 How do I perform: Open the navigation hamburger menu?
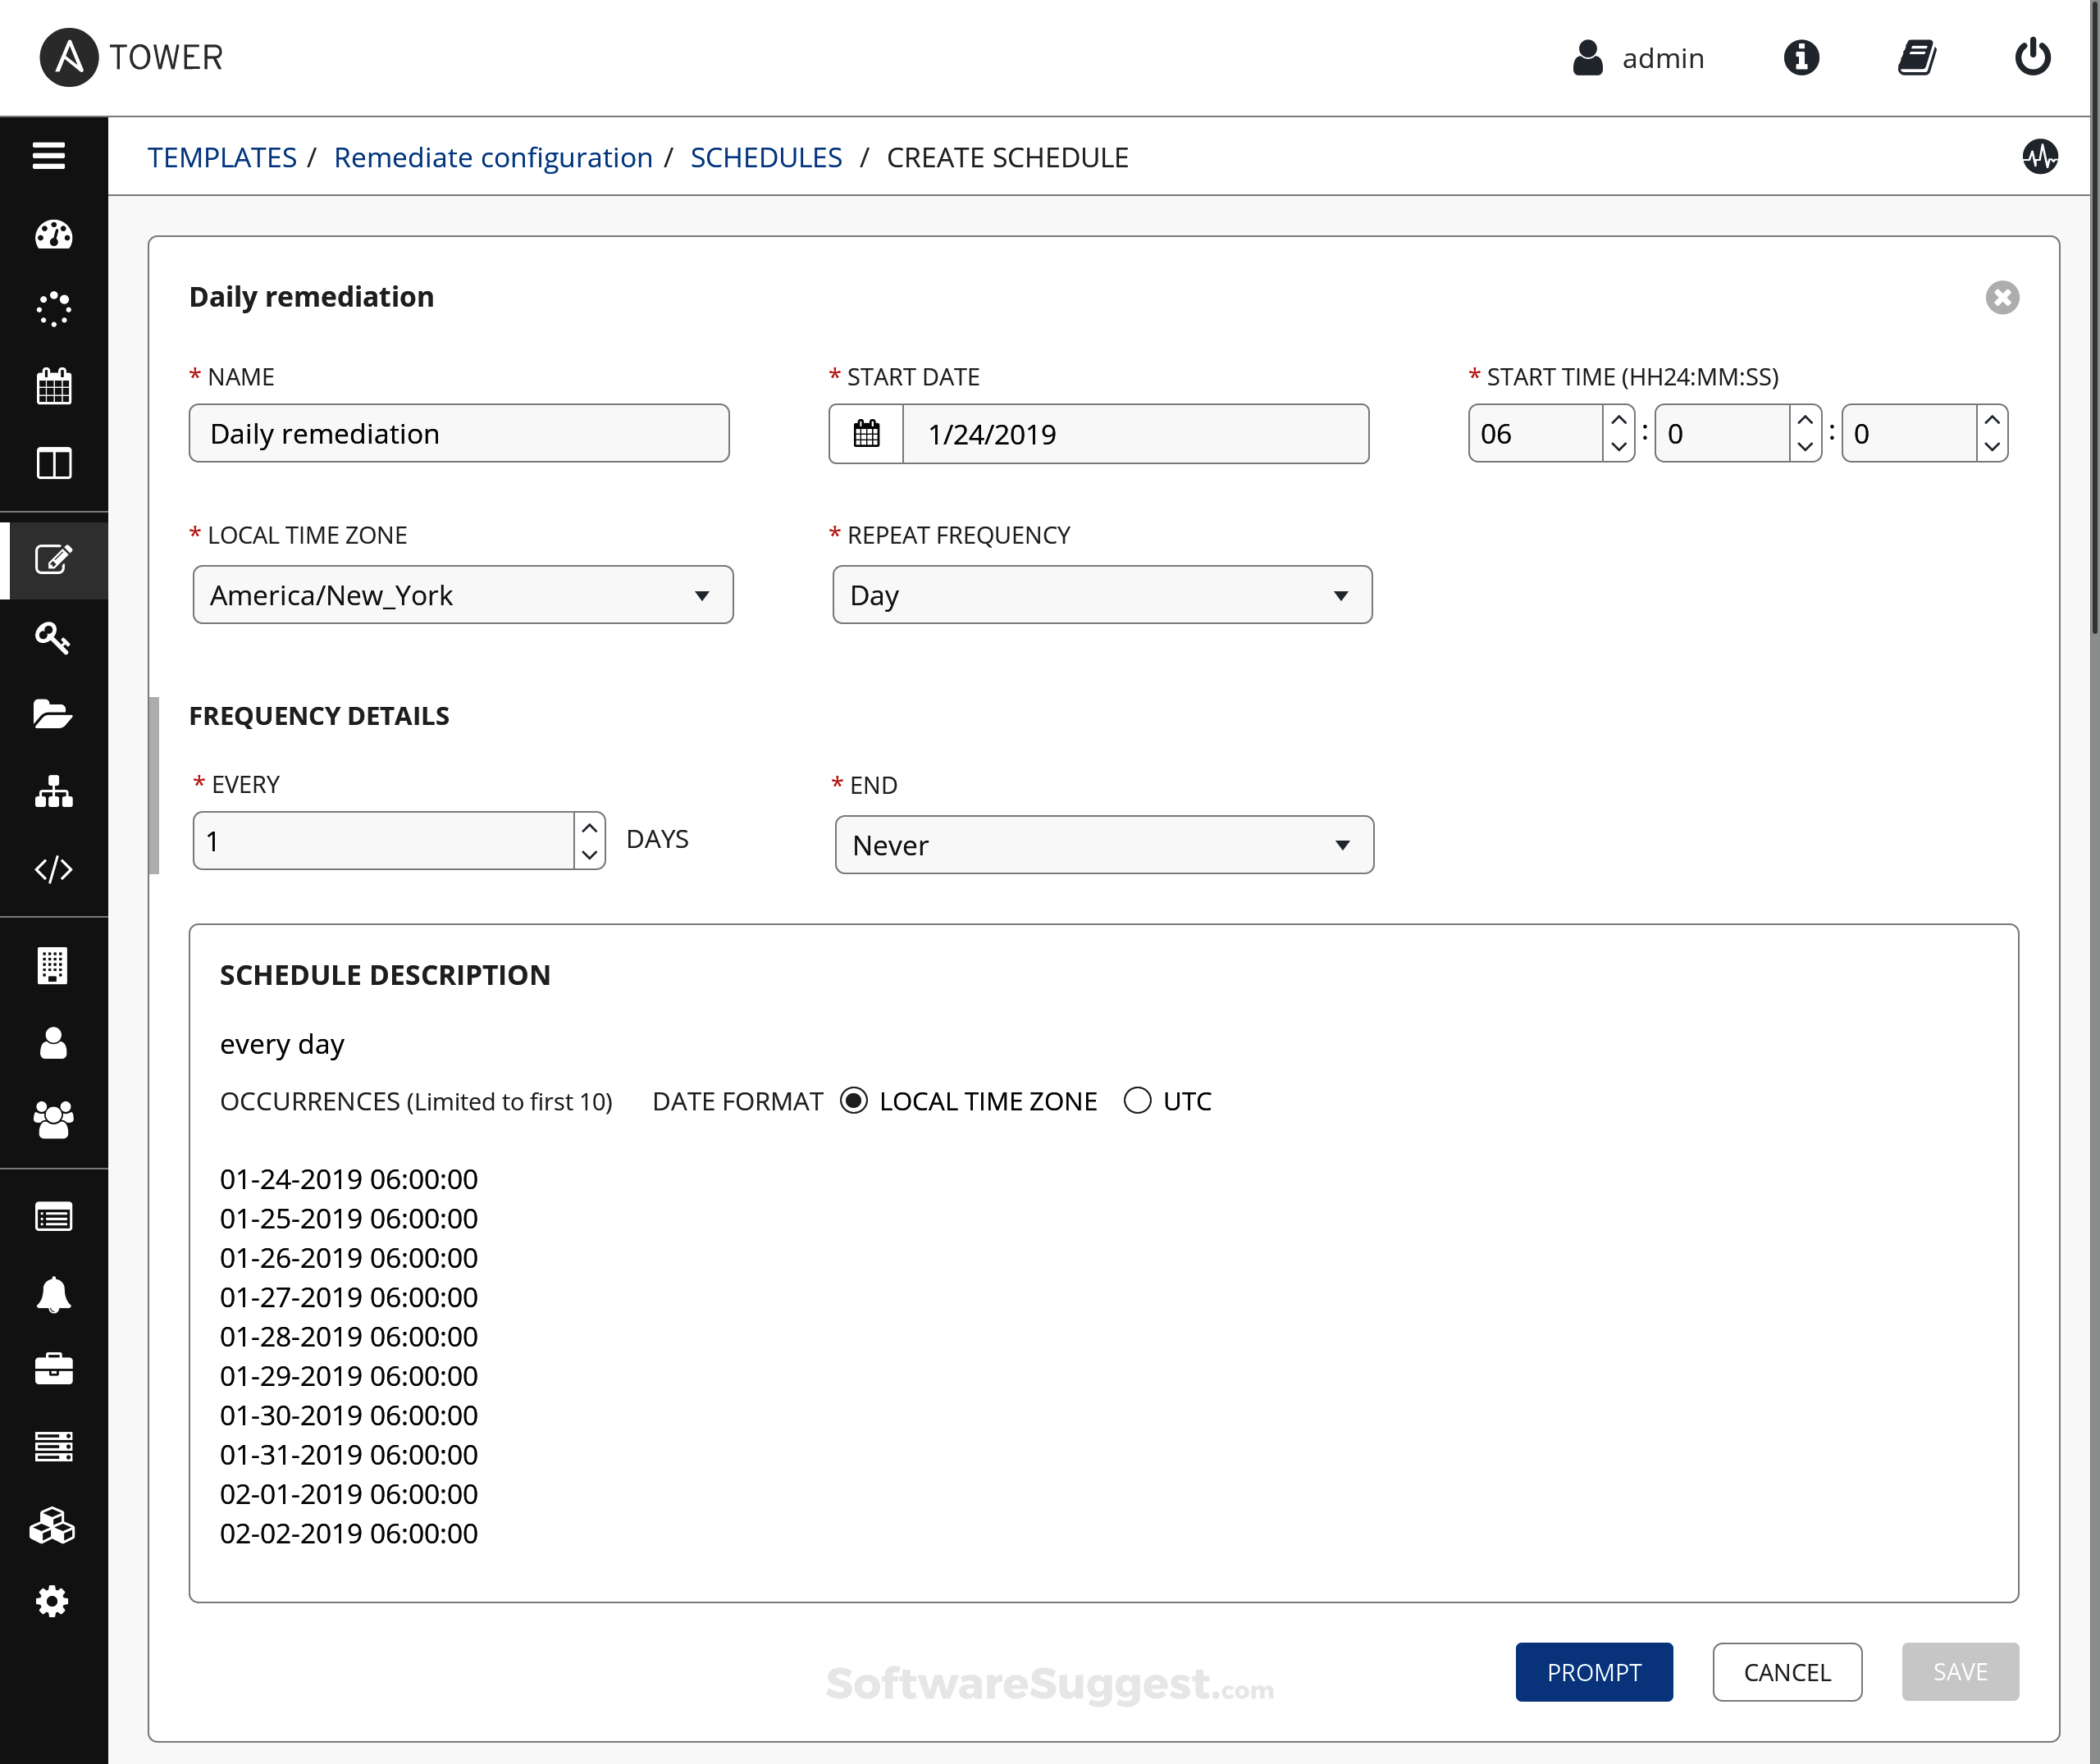pyautogui.click(x=49, y=156)
